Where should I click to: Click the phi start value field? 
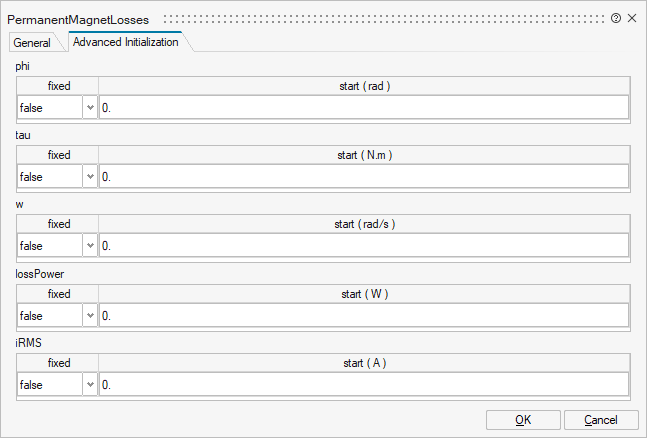(x=364, y=108)
